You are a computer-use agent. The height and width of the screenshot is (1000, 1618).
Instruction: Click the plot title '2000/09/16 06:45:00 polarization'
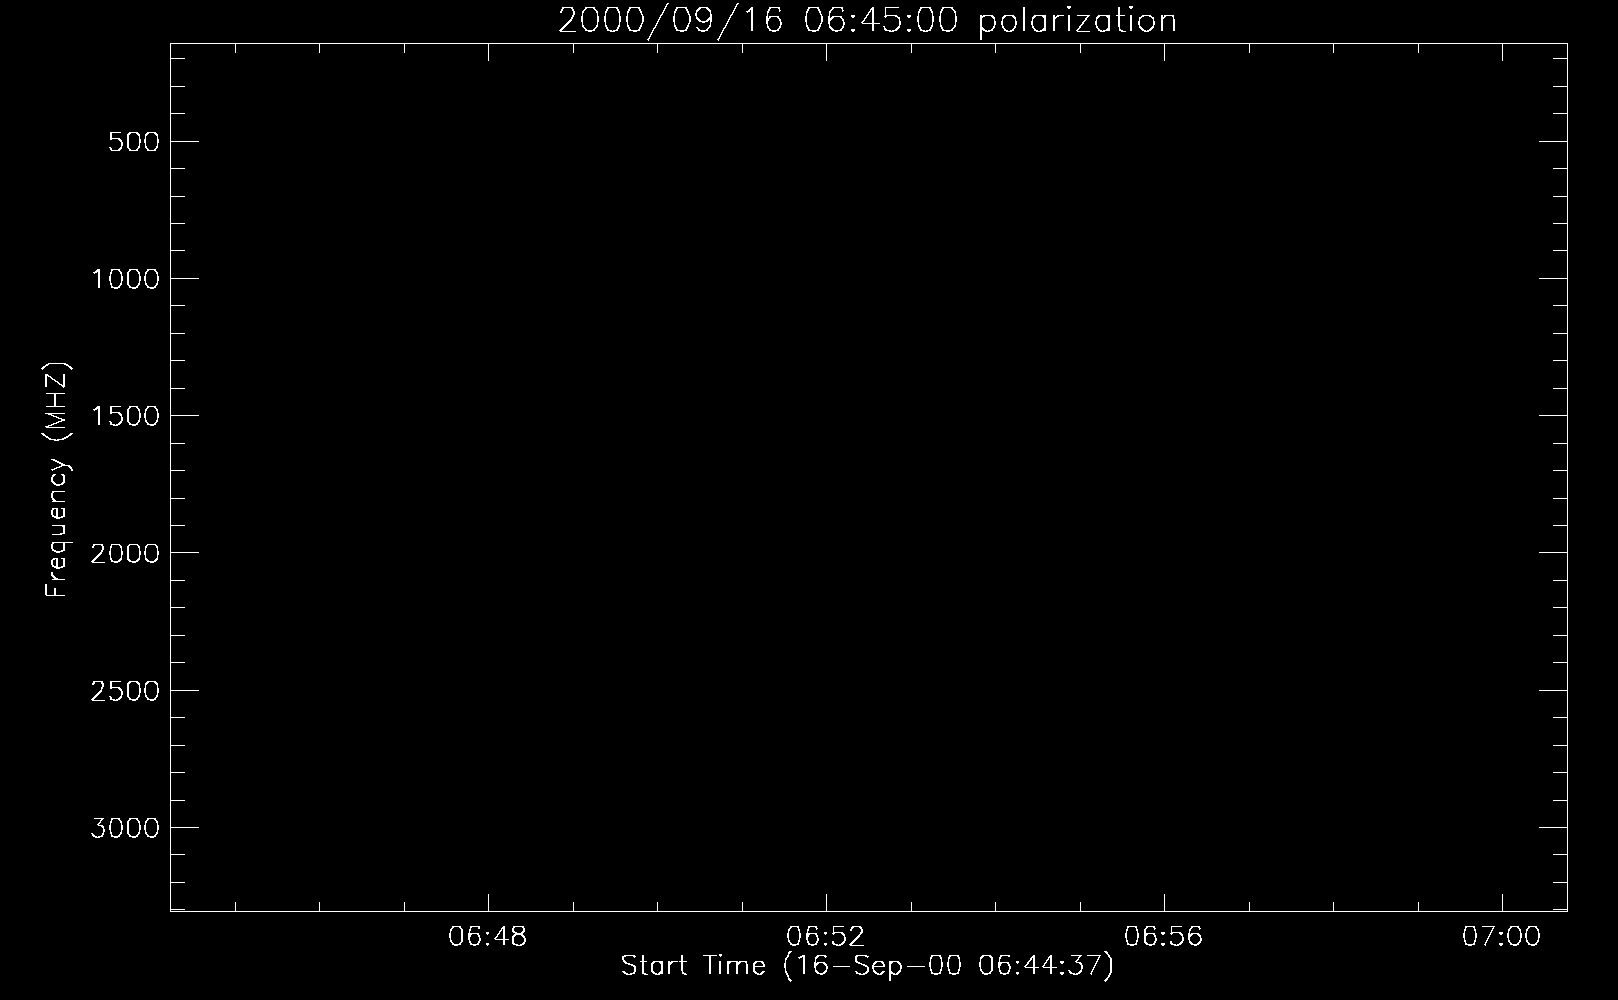[x=867, y=21]
